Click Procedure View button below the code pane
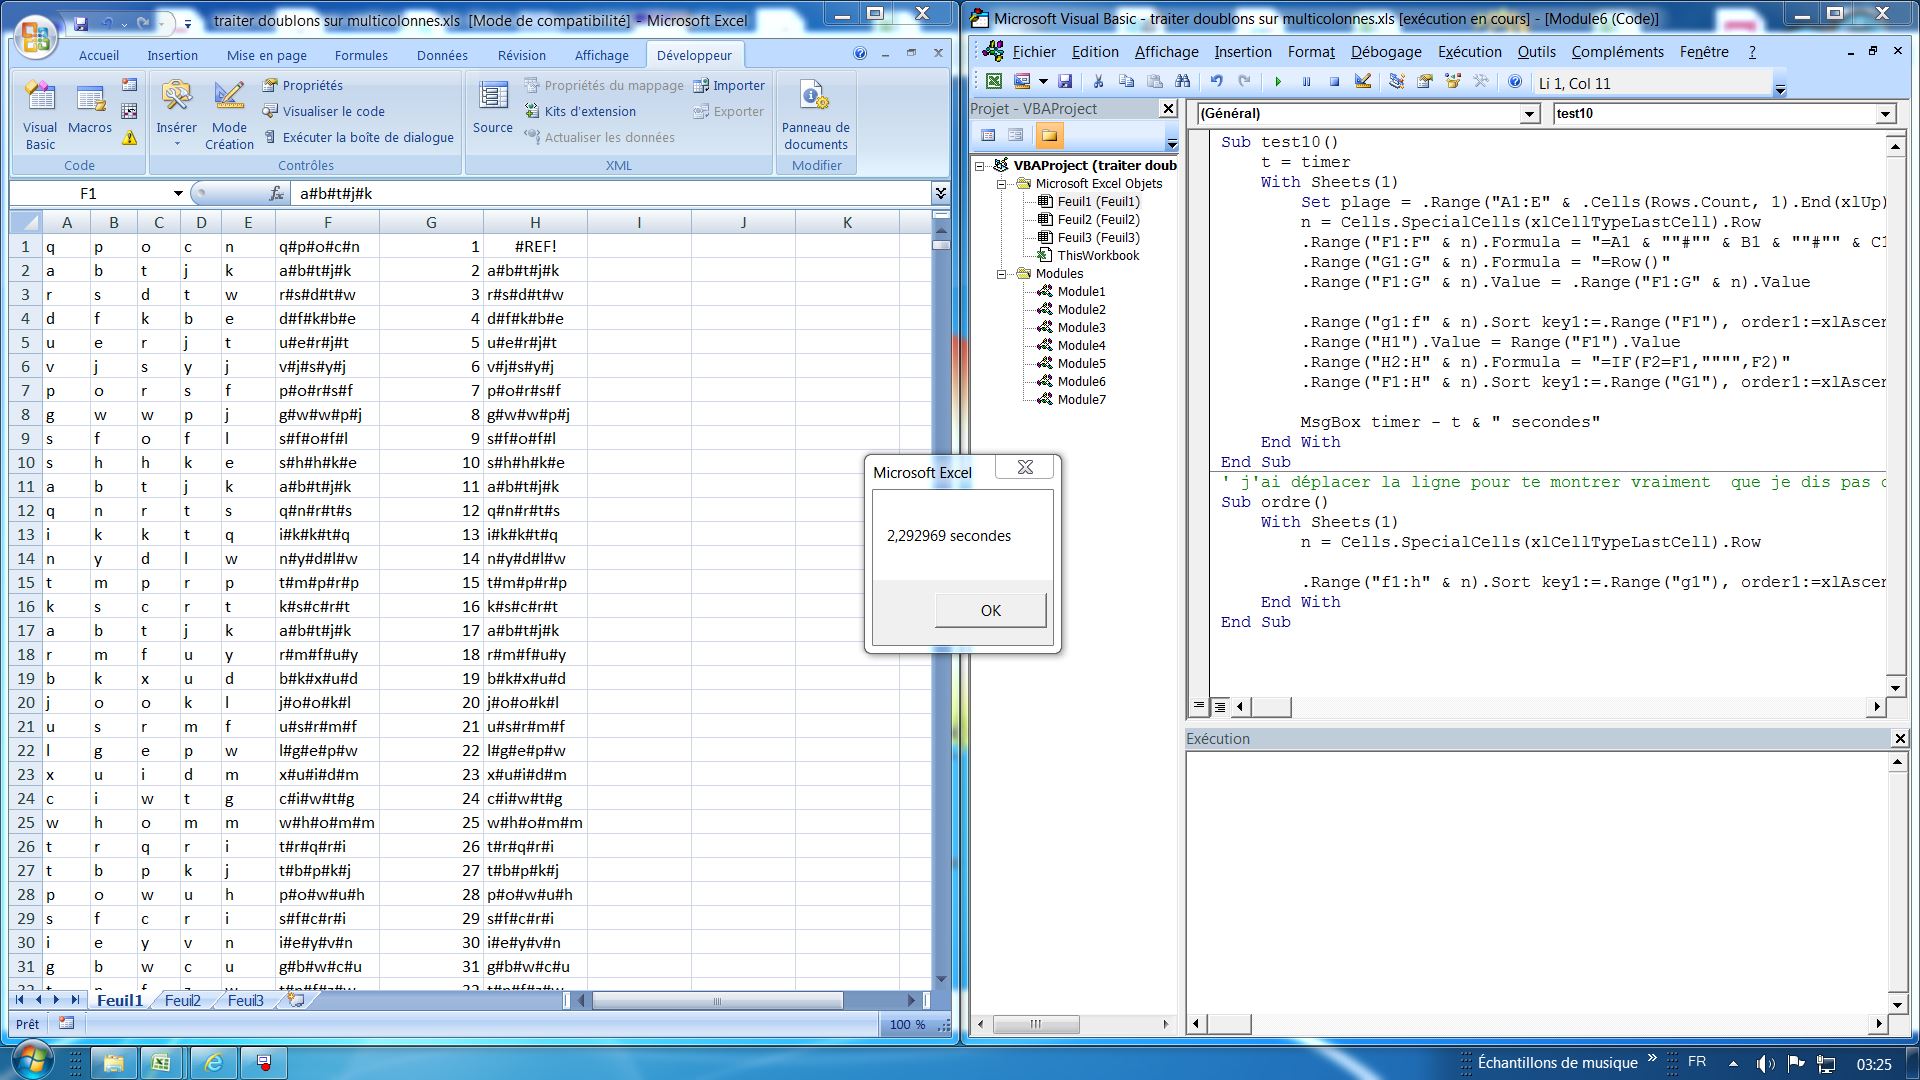Screen dimensions: 1920x1080 (1199, 706)
